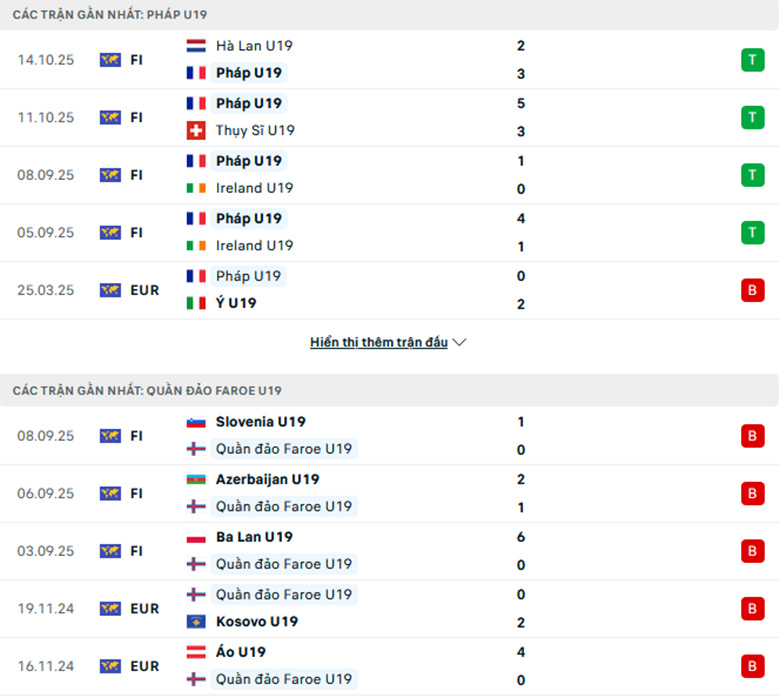780x698 pixels.
Task: Click the Austria flag beside Áo U19
Action: (x=196, y=652)
